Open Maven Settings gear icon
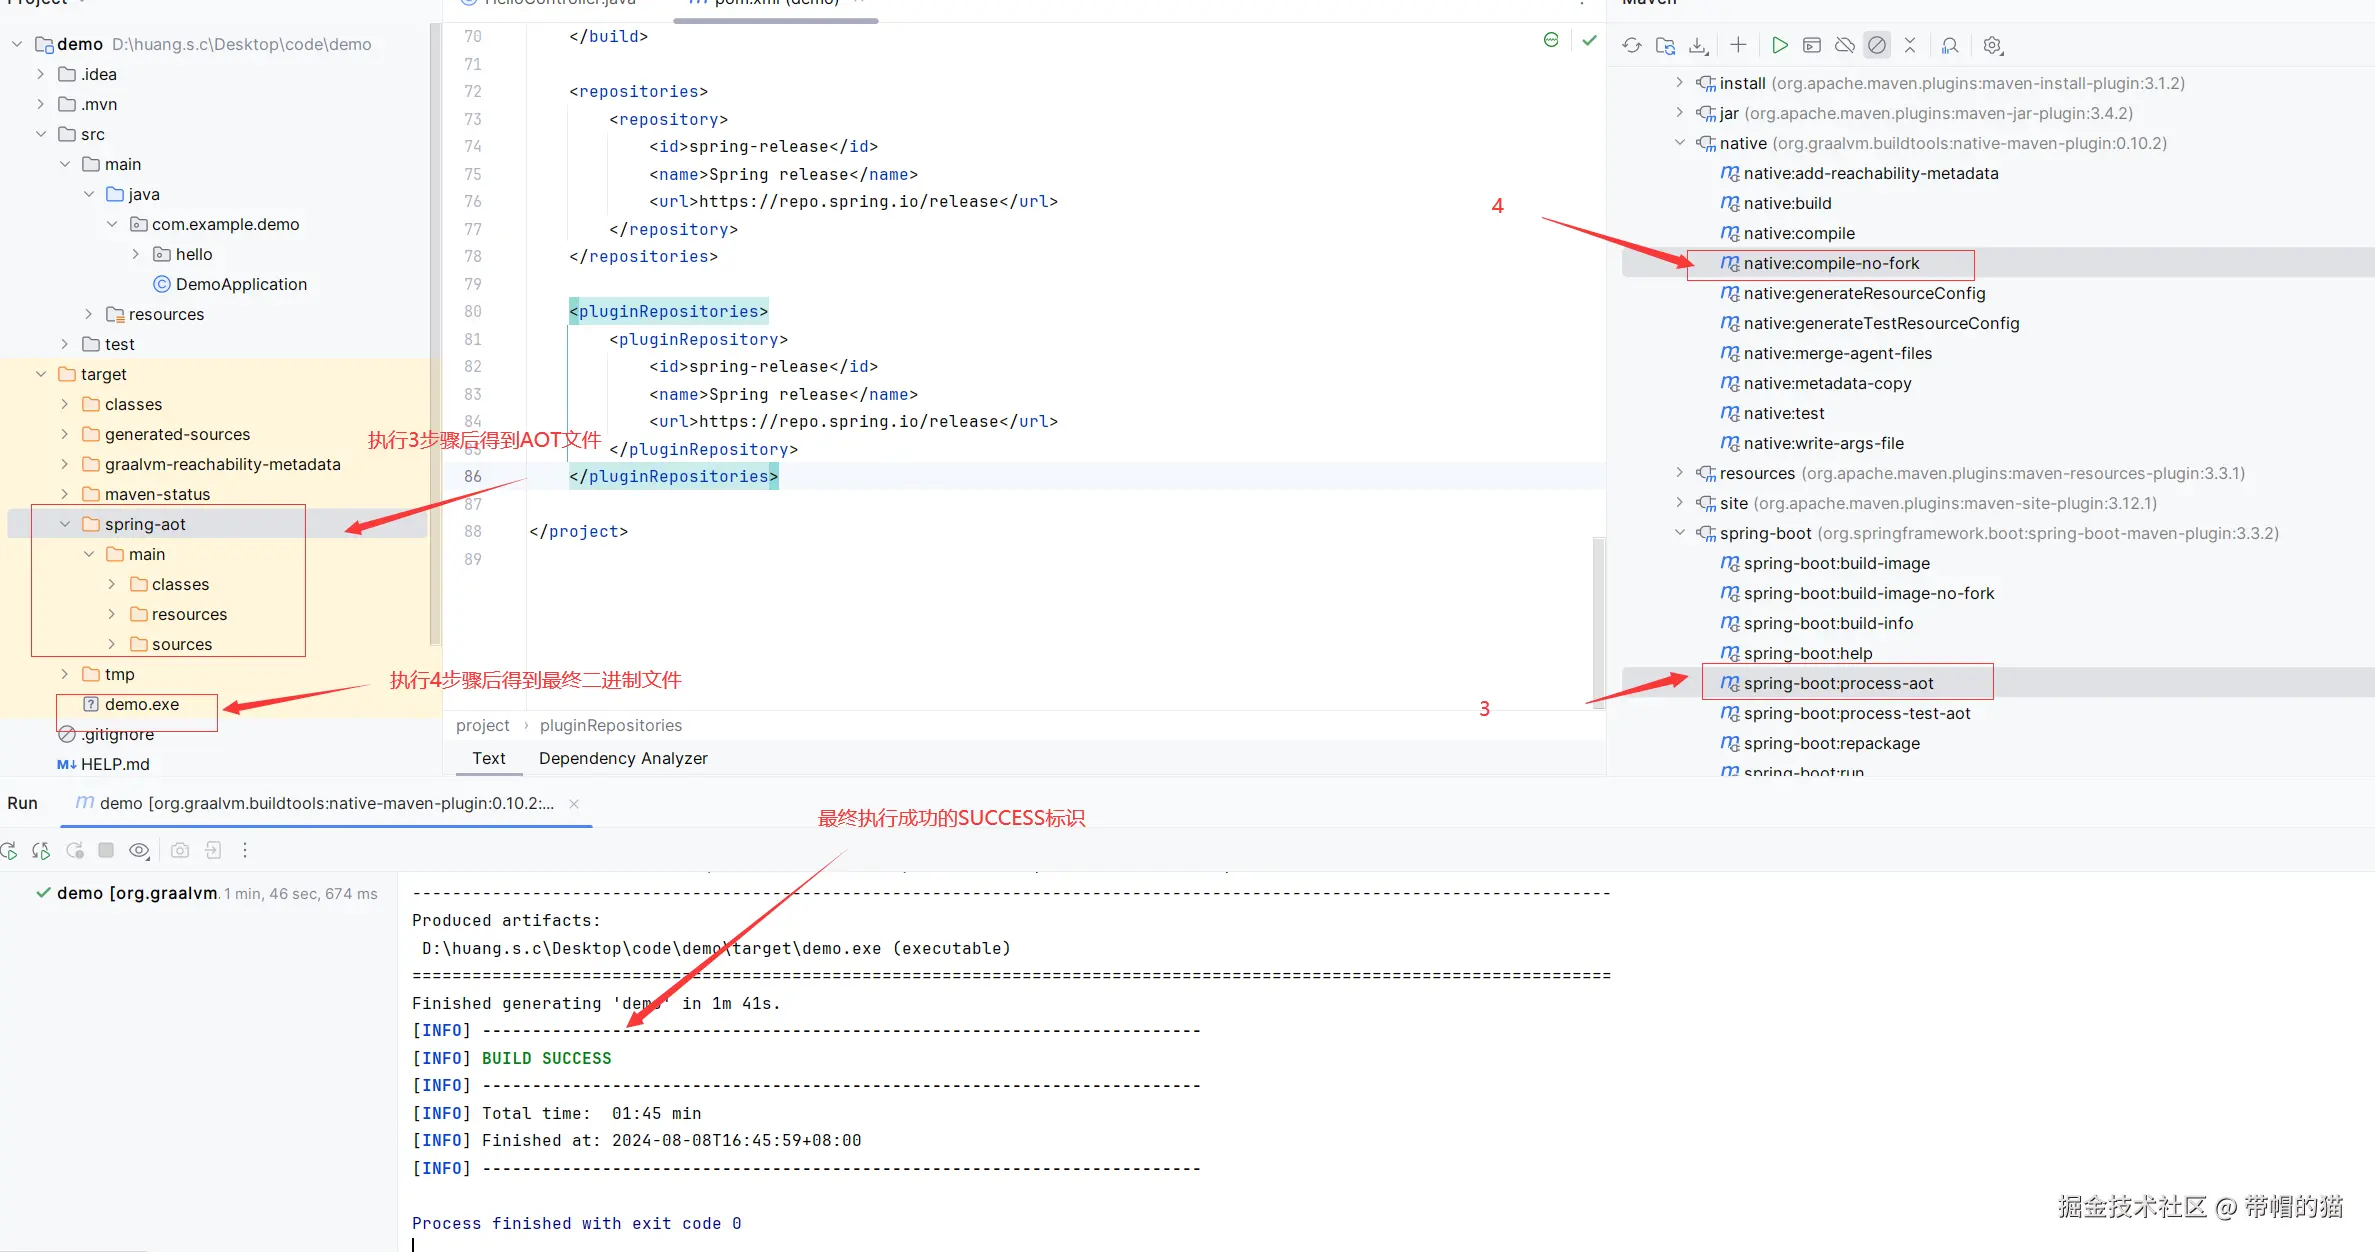 point(1992,45)
